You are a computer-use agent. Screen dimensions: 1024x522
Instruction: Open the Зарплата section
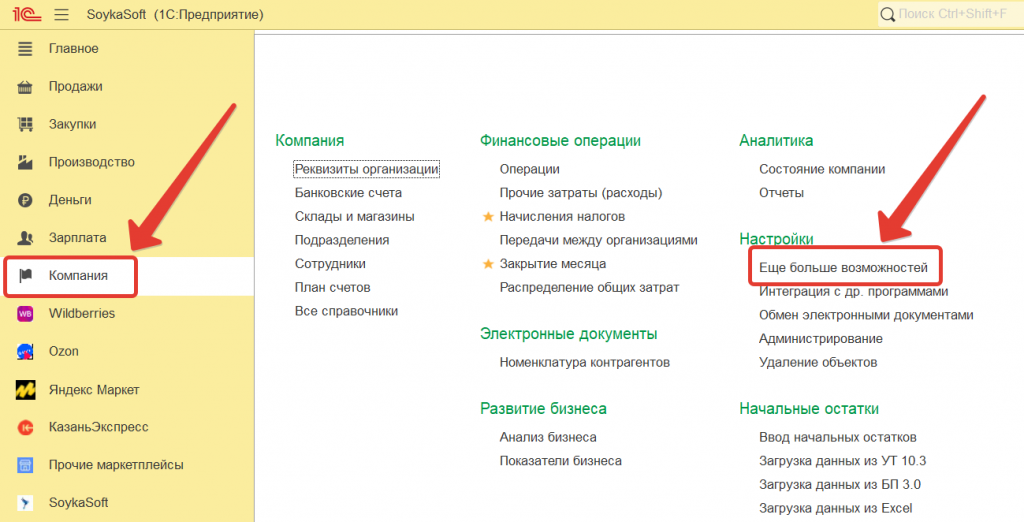(77, 238)
